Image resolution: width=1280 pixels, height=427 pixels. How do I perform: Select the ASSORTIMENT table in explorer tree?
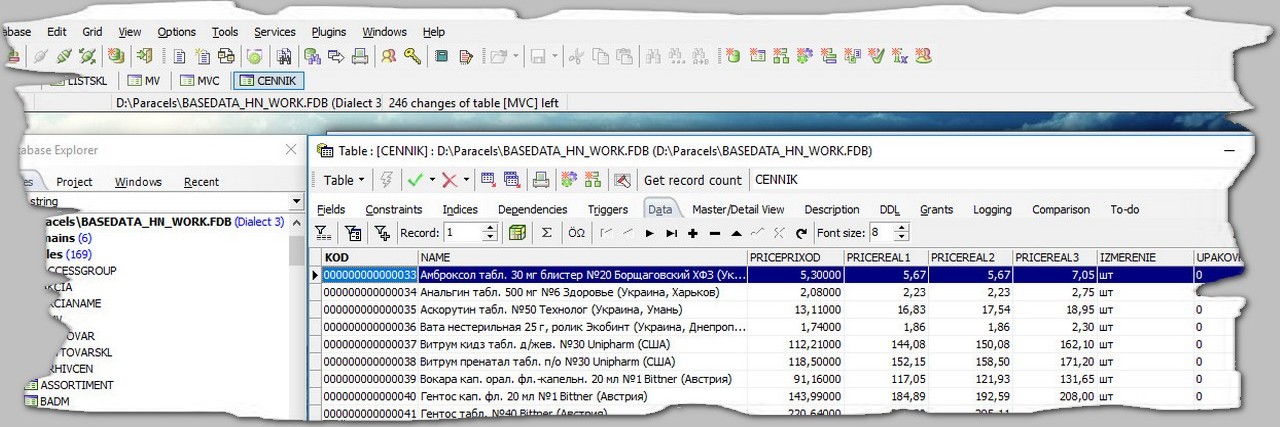tap(76, 385)
